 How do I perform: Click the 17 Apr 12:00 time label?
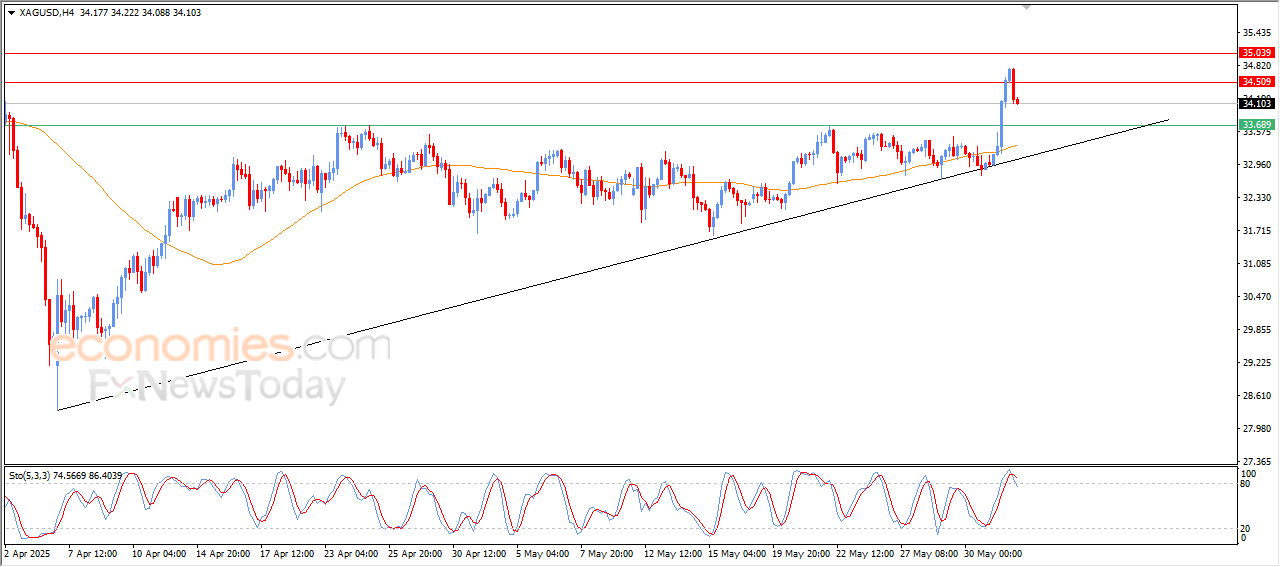[x=286, y=553]
